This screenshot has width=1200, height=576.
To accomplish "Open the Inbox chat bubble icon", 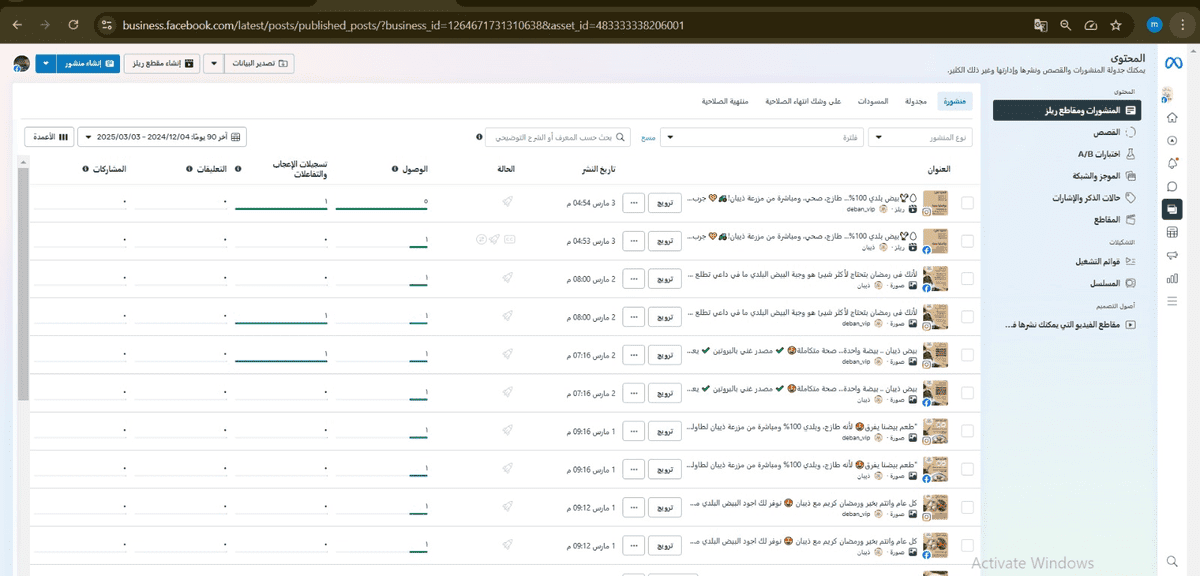I will point(1172,185).
